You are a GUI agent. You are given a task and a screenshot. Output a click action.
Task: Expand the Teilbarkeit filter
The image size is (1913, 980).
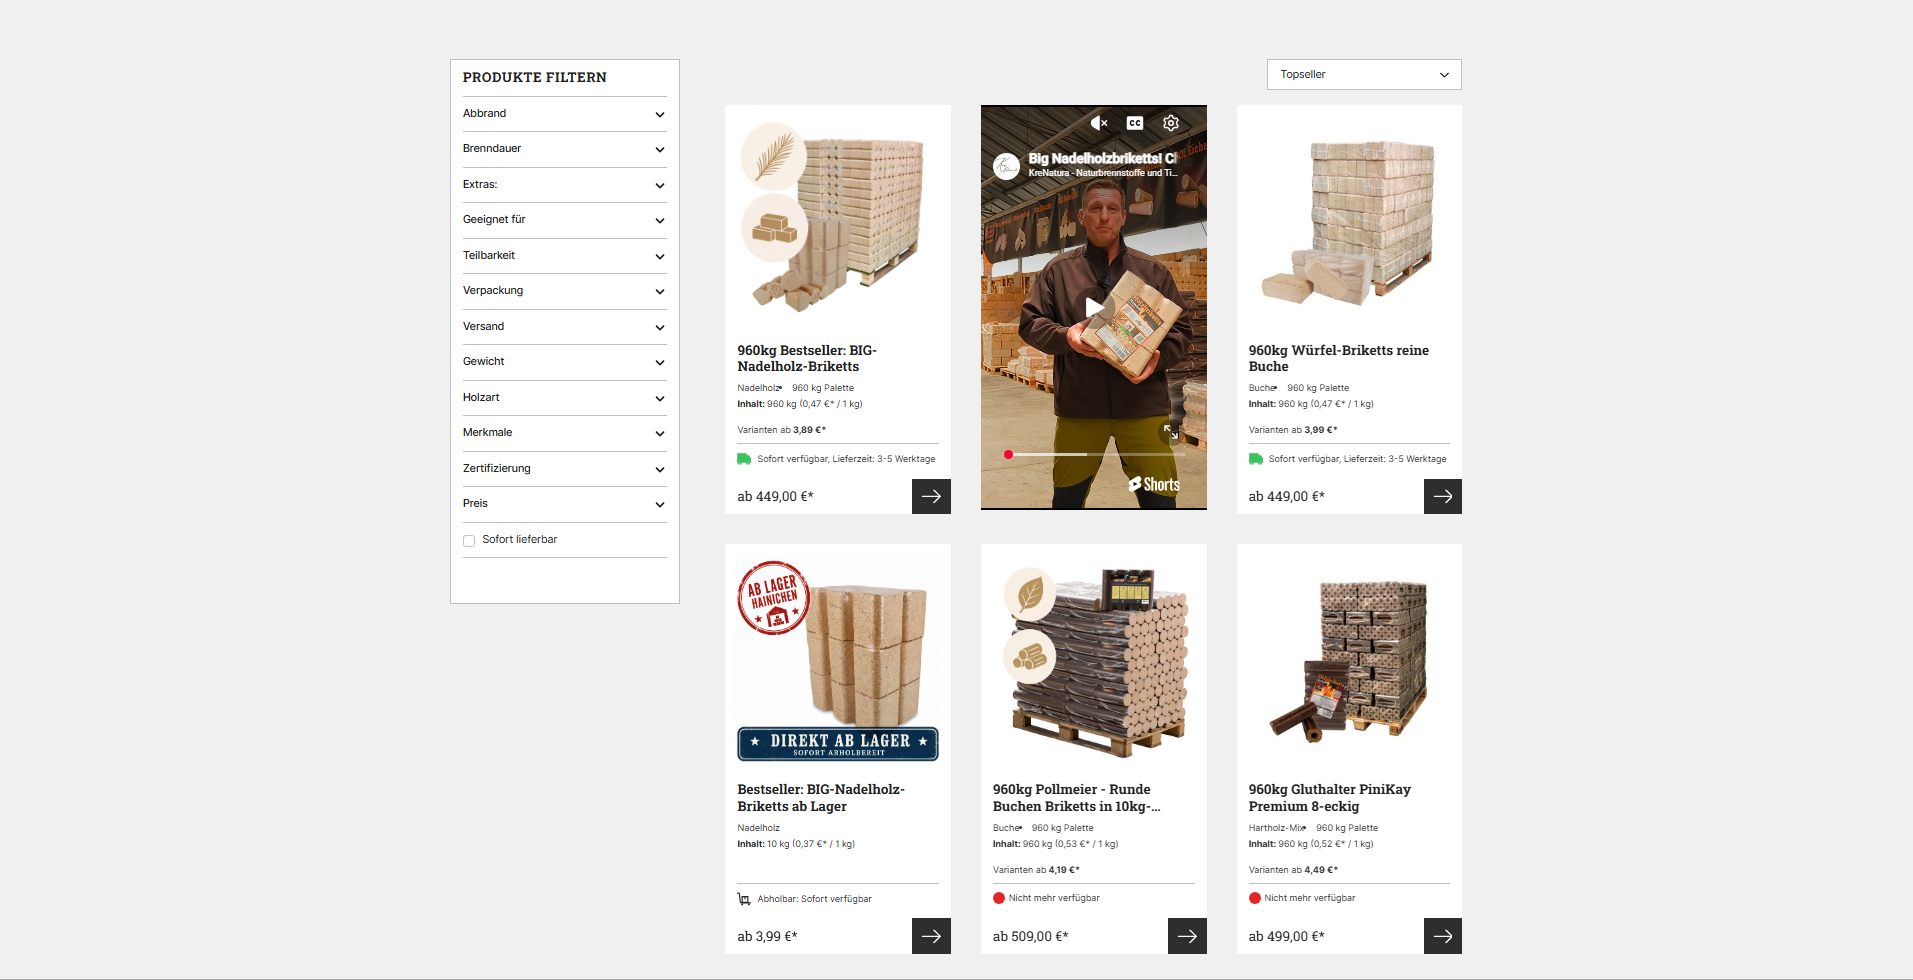pyautogui.click(x=564, y=256)
